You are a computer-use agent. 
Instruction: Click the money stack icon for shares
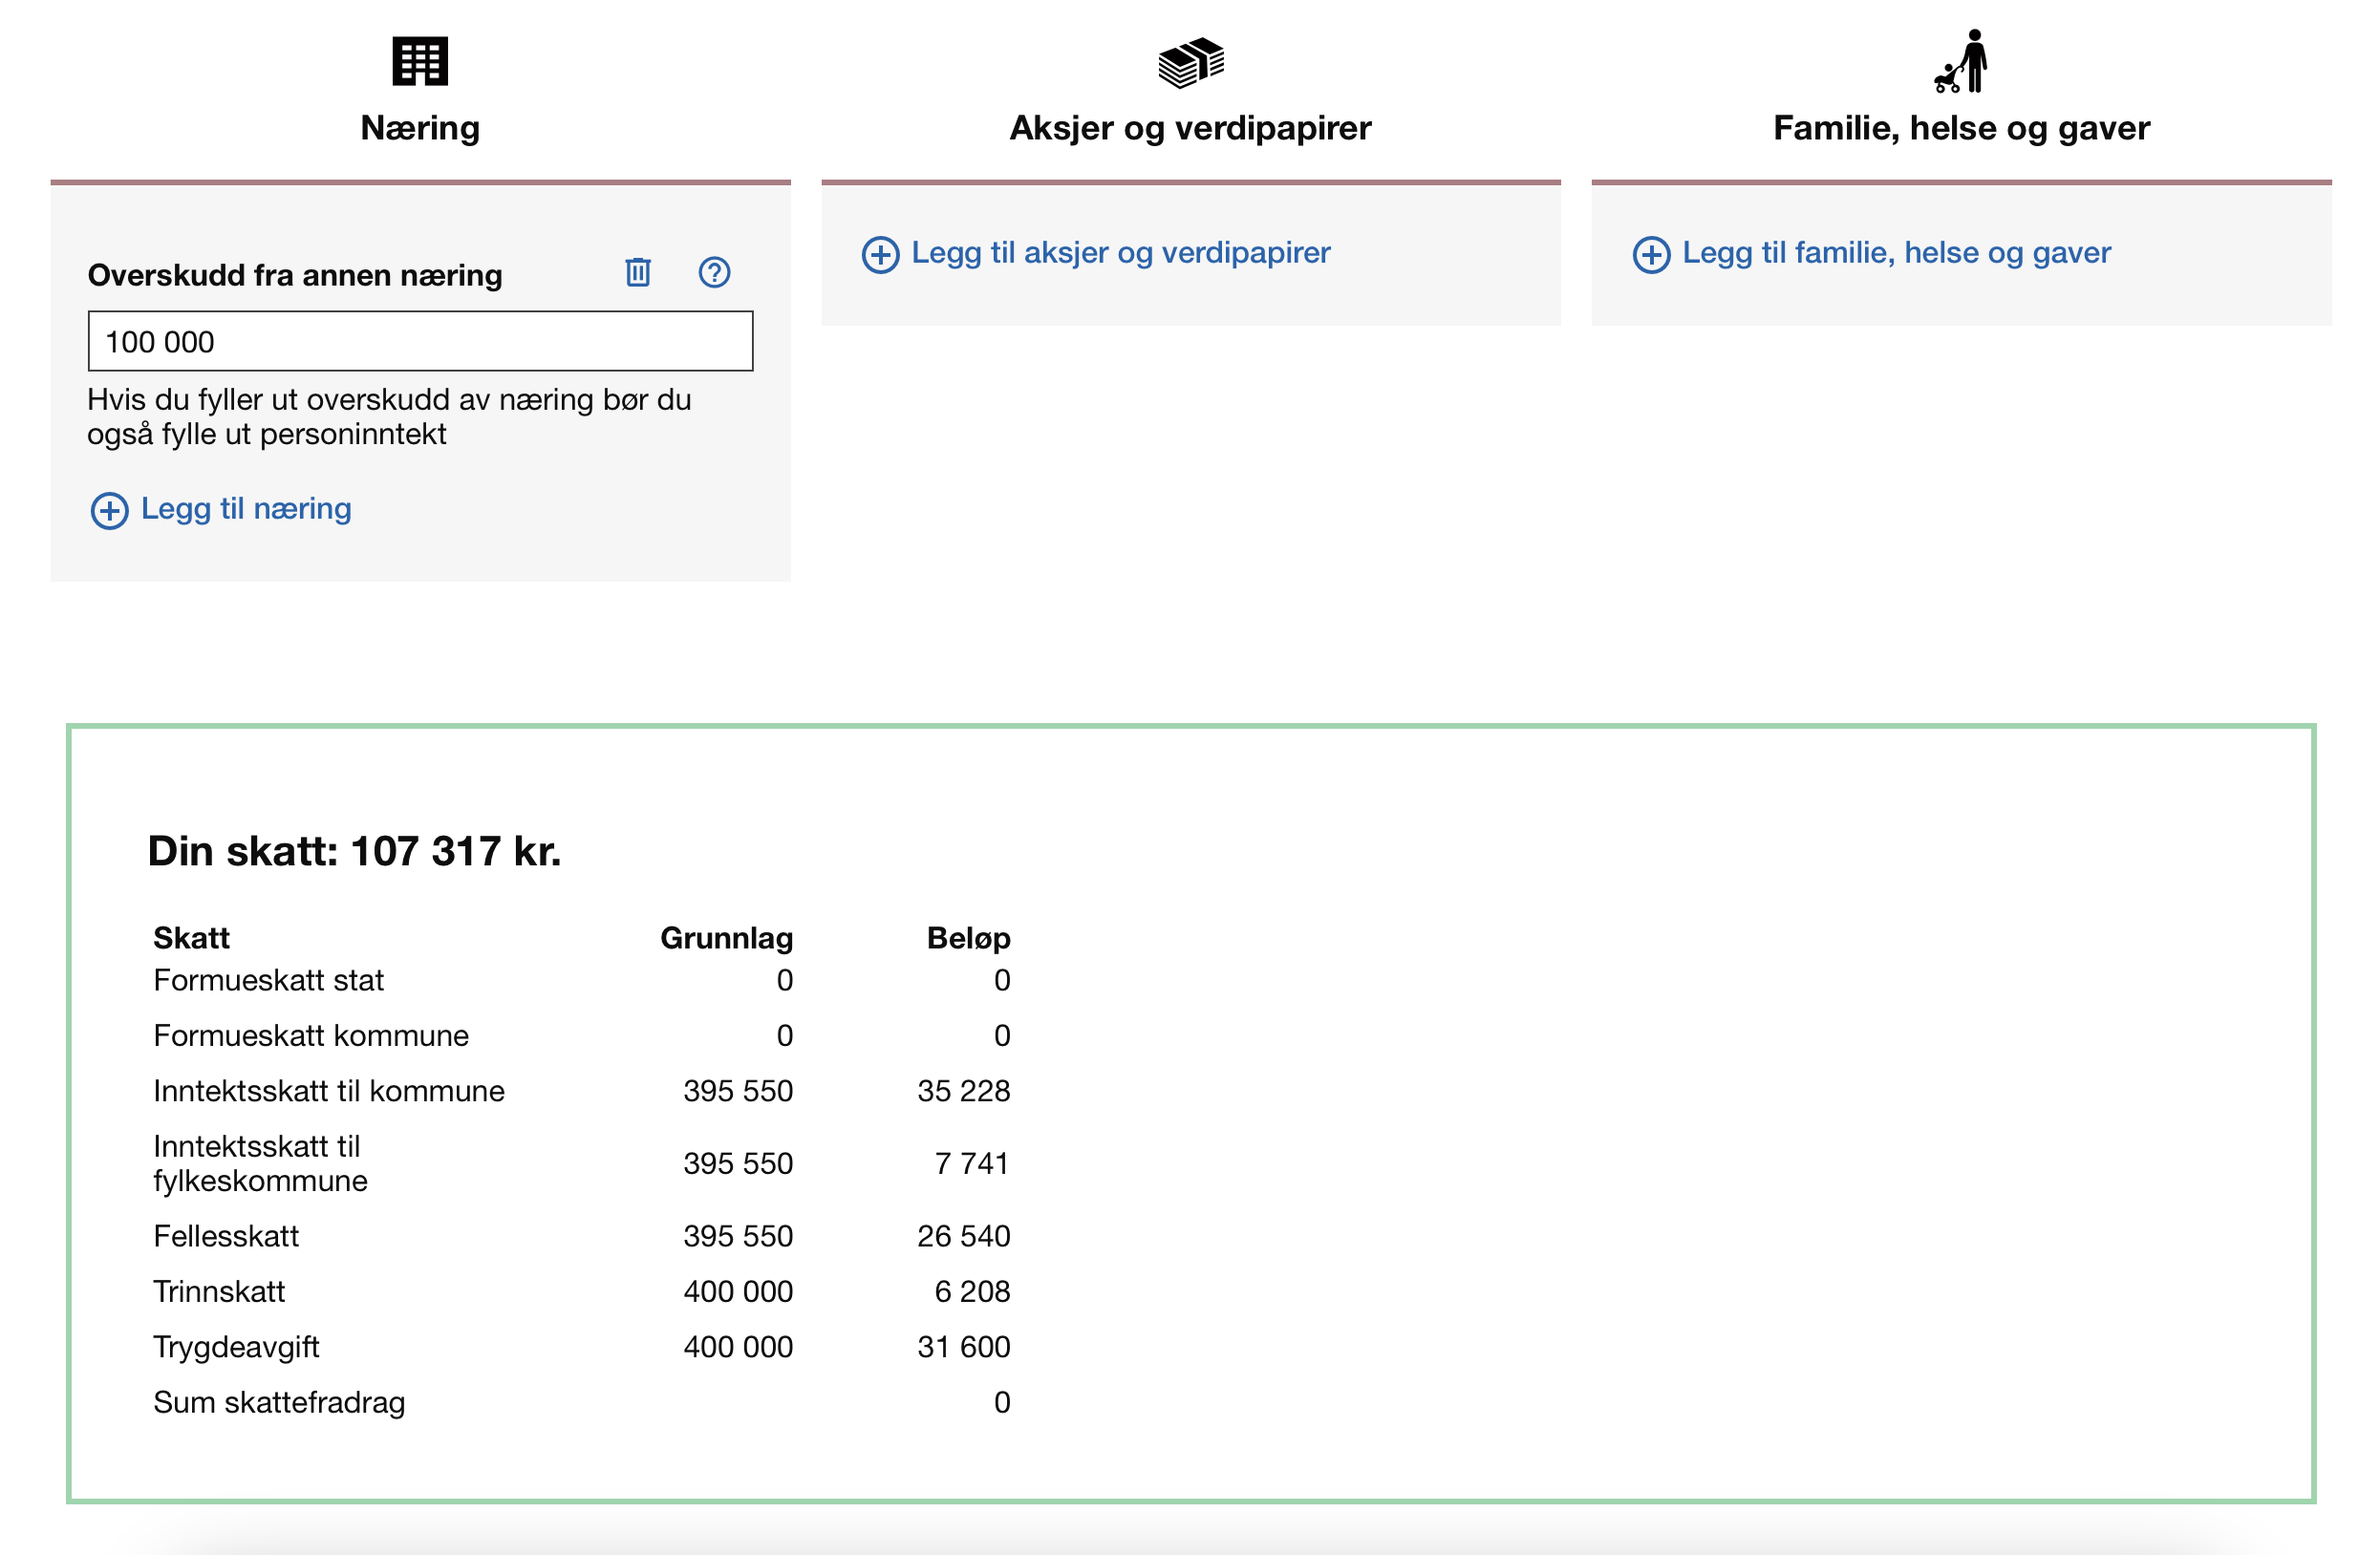pyautogui.click(x=1190, y=62)
